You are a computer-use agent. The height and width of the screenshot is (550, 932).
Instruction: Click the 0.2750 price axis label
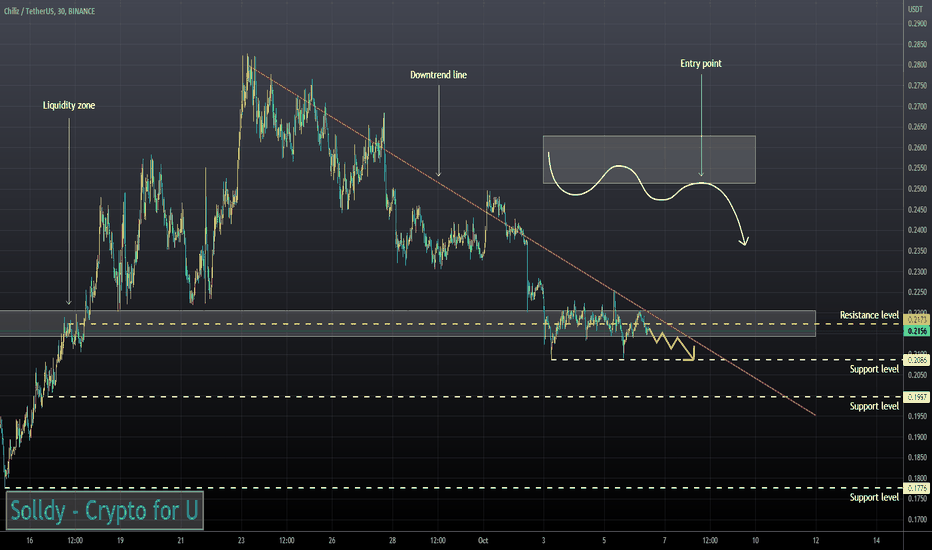[x=917, y=86]
